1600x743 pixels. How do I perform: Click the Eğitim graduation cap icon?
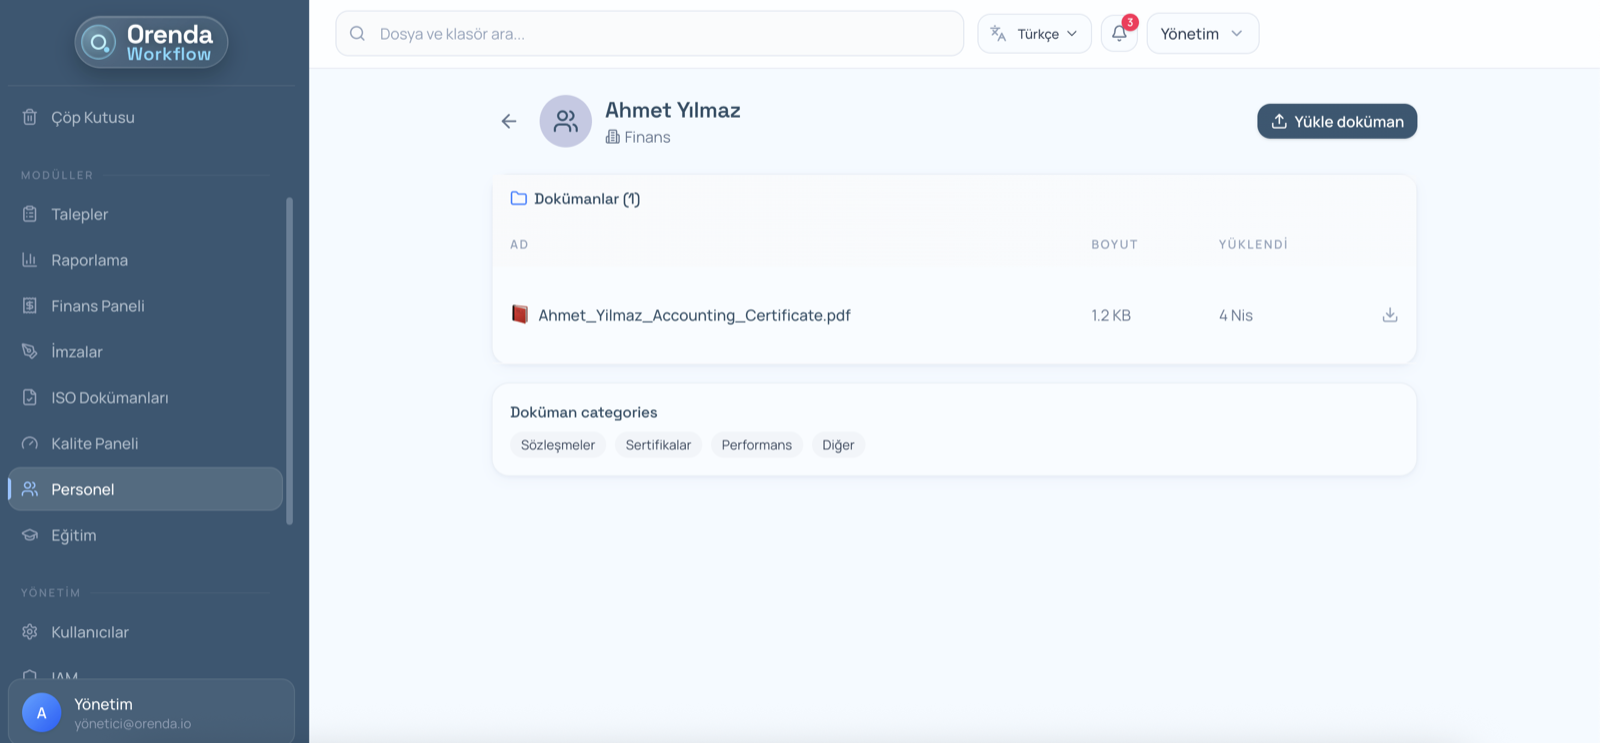tap(30, 535)
